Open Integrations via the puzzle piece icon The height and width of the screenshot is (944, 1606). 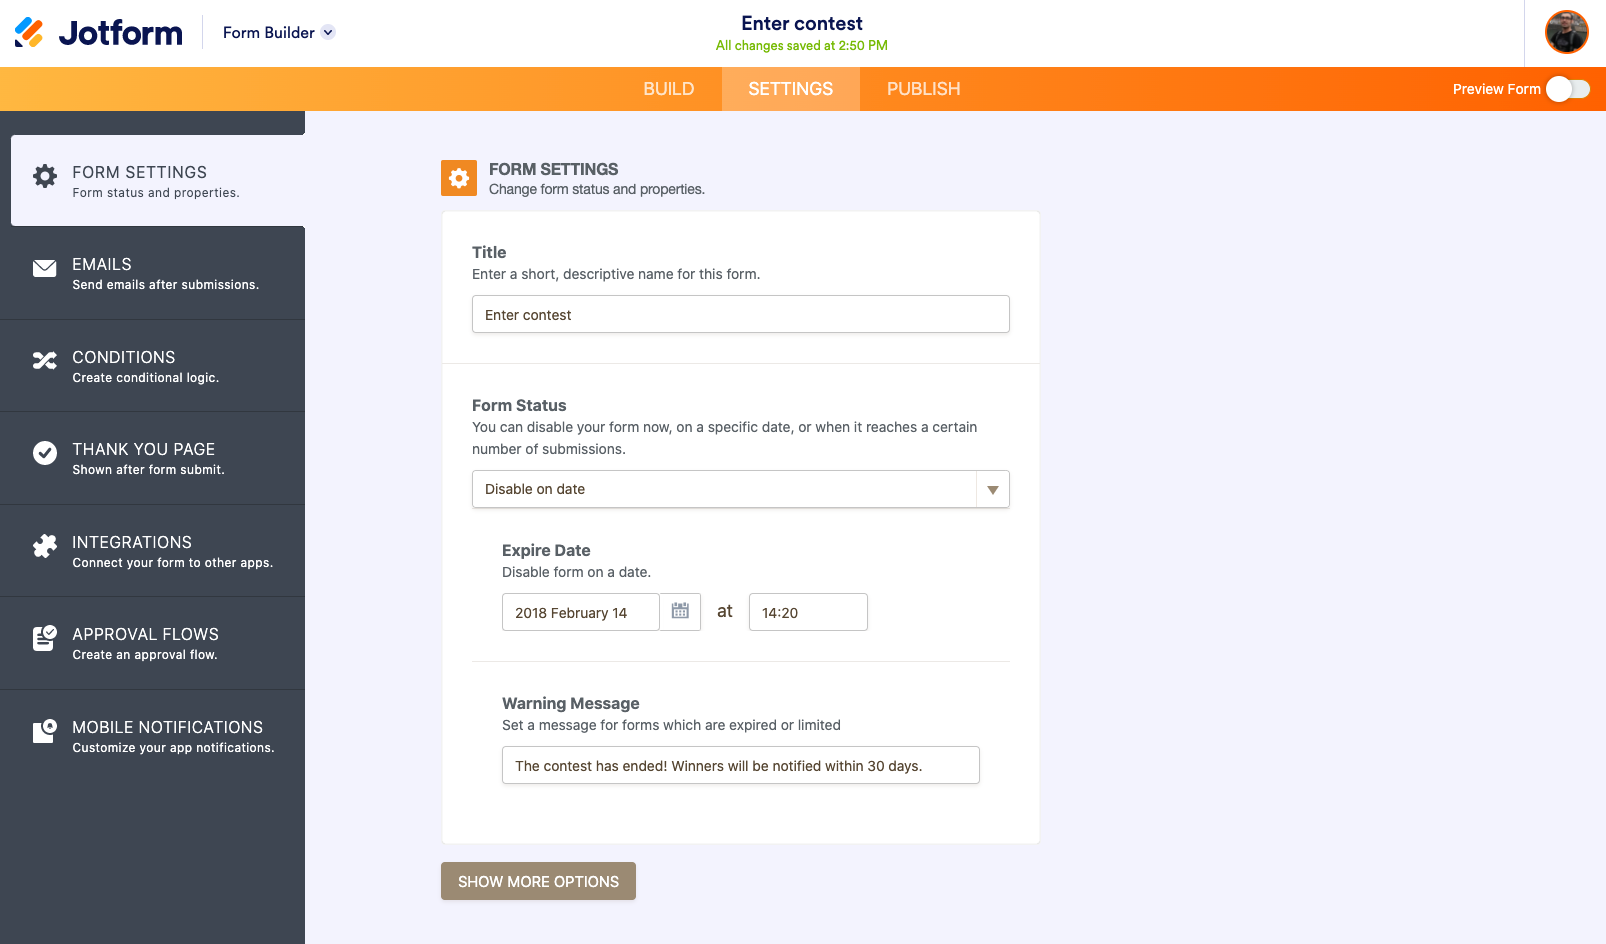pyautogui.click(x=44, y=546)
